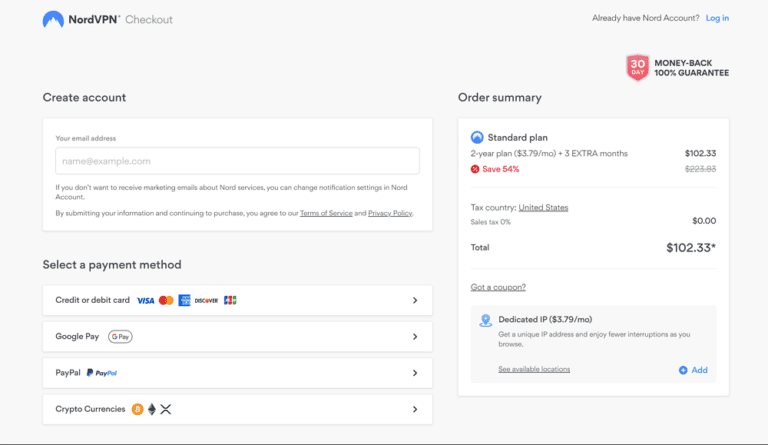Click the Dedicated IP location icon

click(x=485, y=321)
